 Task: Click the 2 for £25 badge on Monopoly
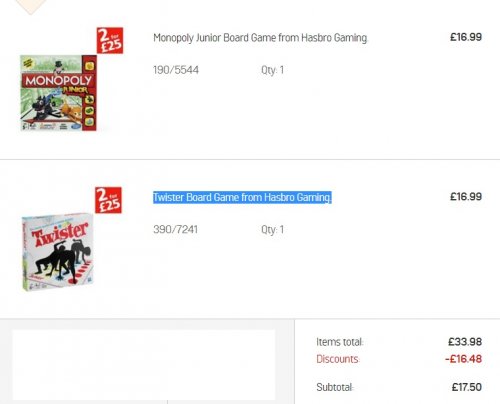point(110,40)
